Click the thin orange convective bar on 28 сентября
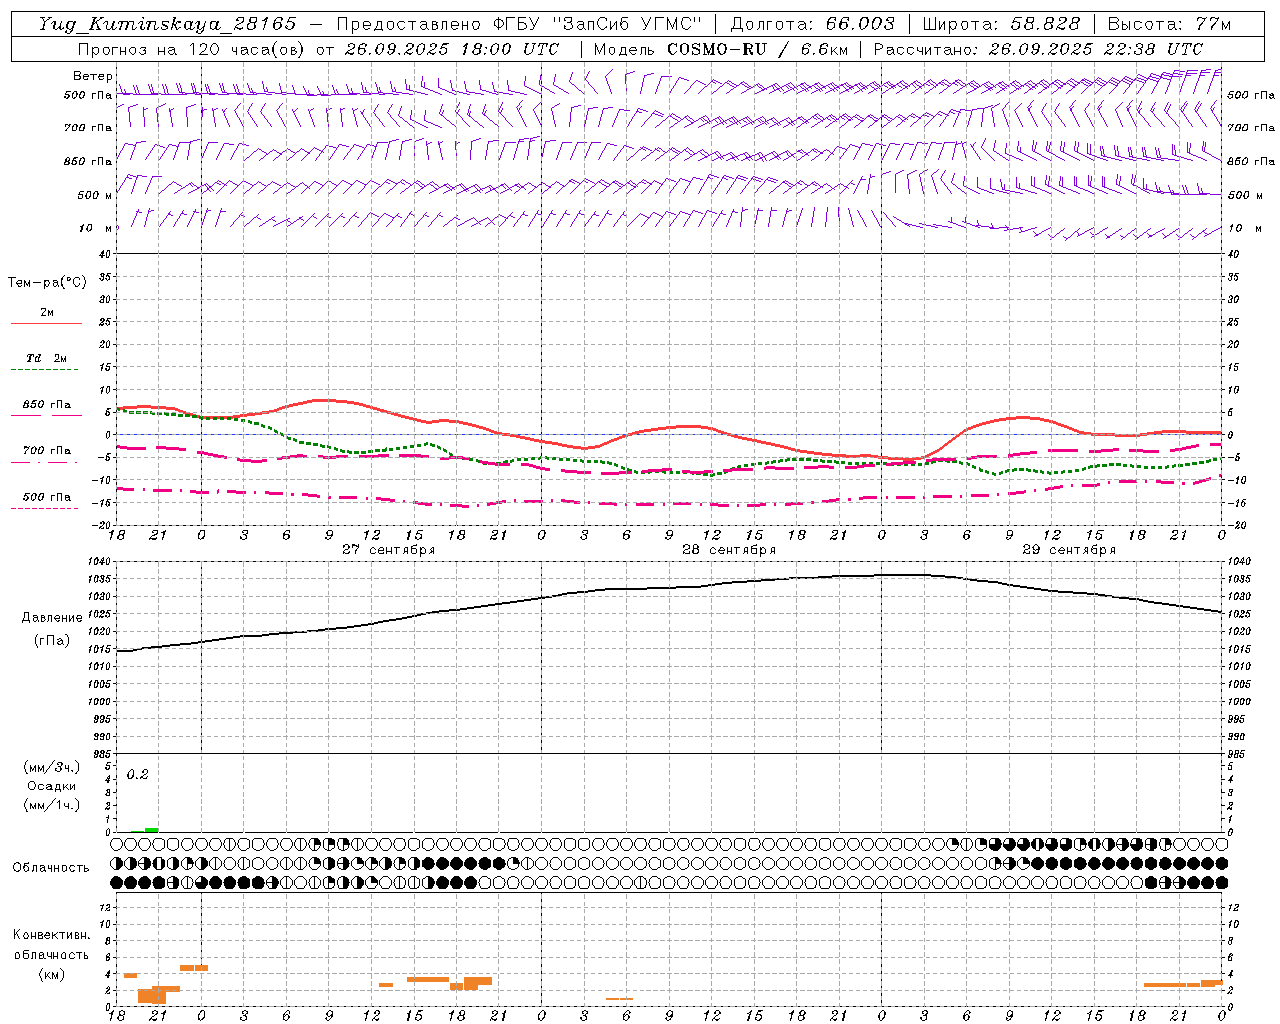This screenshot has width=1280, height=1024. tap(620, 998)
